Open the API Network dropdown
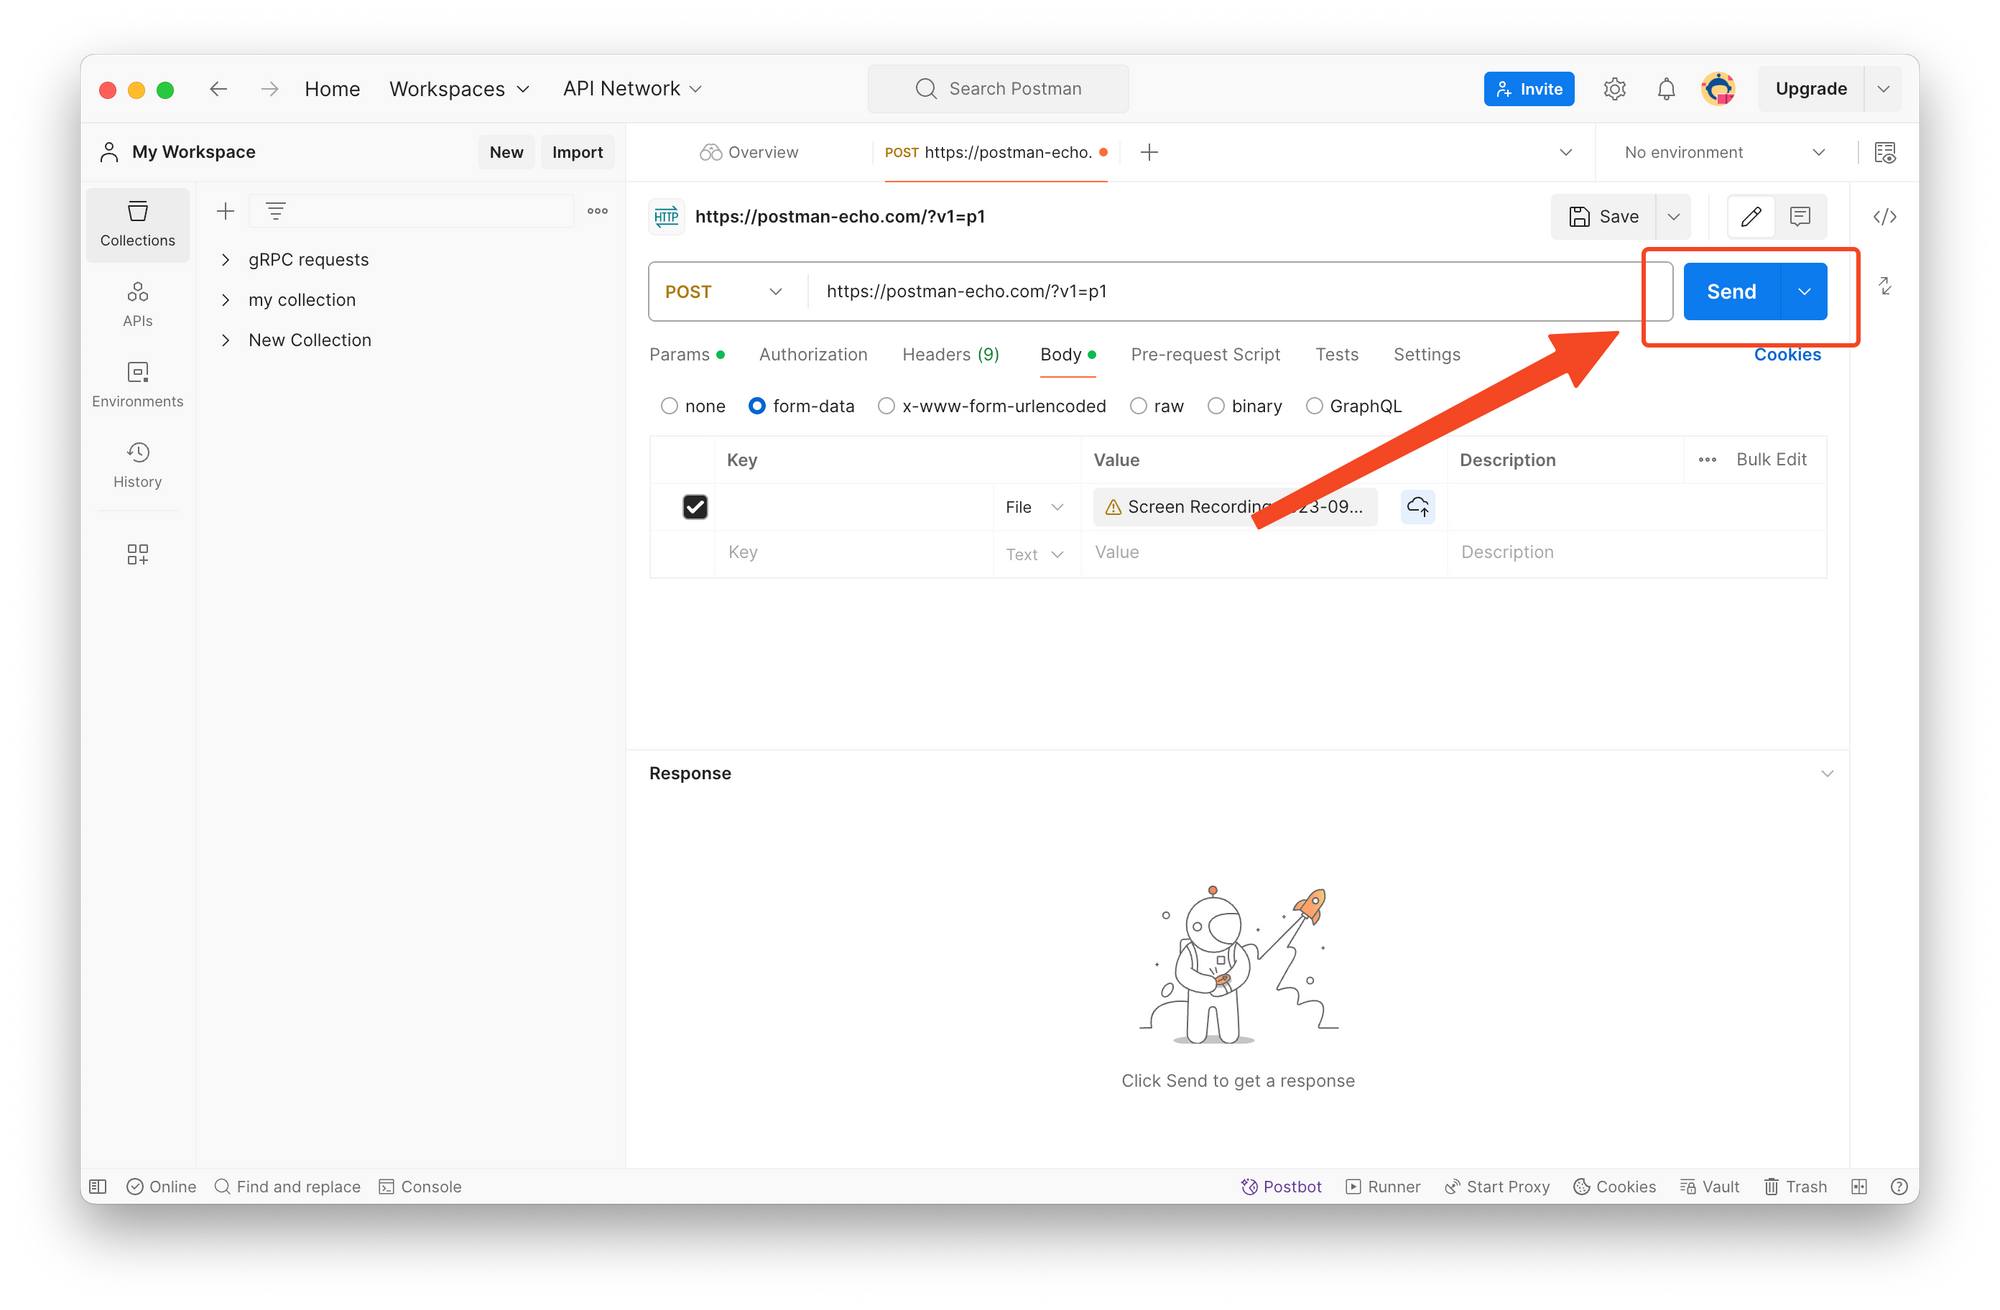Image resolution: width=2000 pixels, height=1310 pixels. 632,89
